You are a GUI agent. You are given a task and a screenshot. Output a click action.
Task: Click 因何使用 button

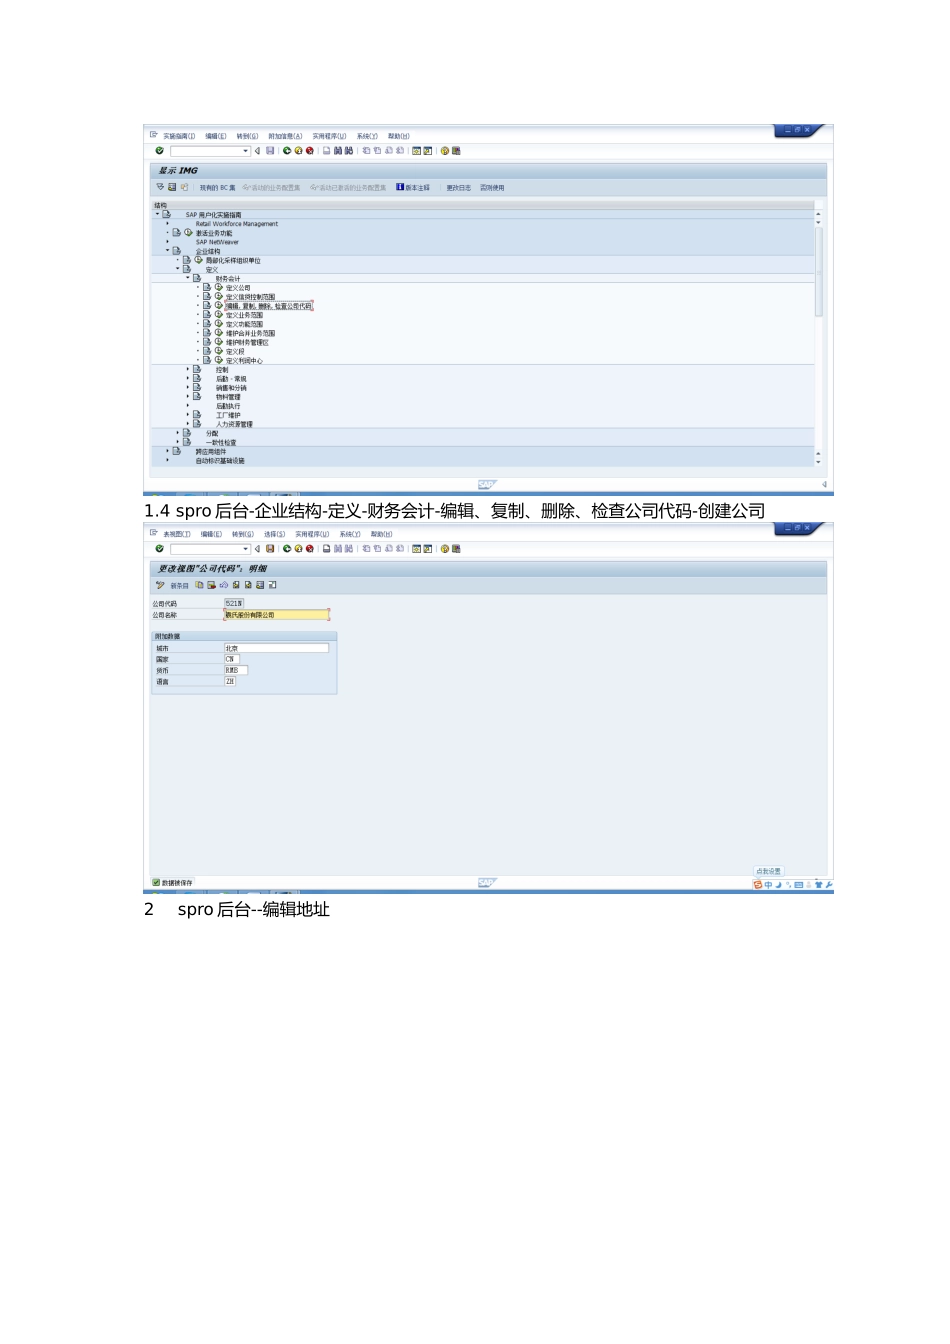pos(492,188)
